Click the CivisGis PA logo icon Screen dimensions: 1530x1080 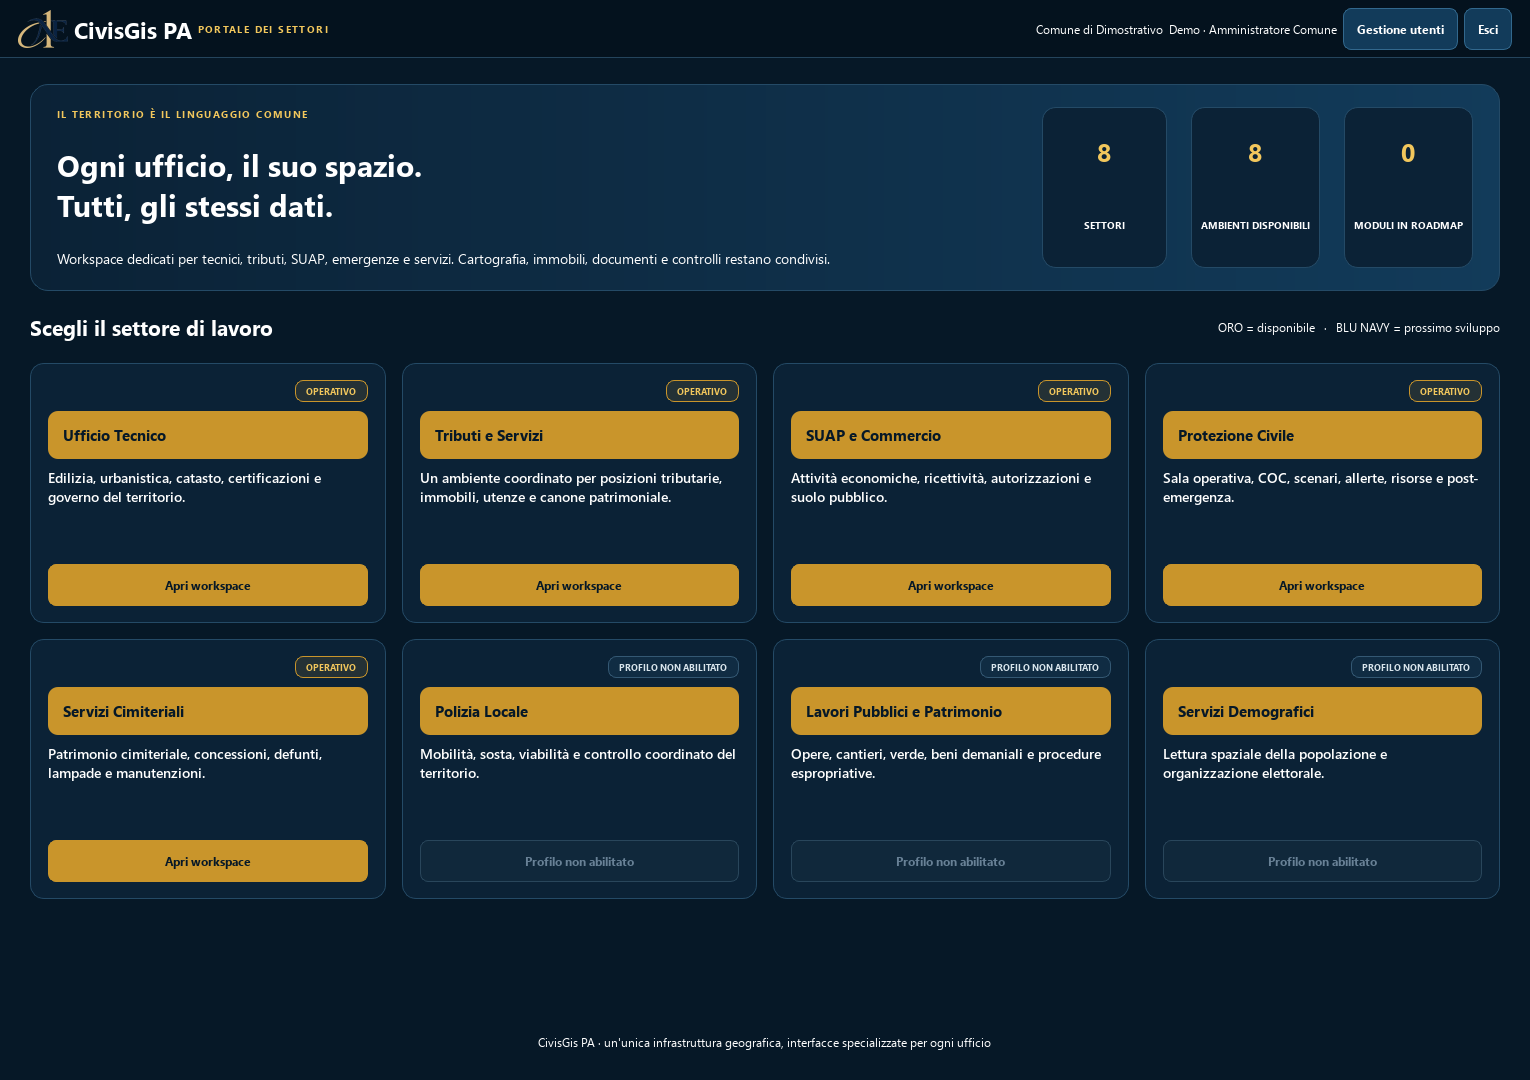[x=42, y=29]
